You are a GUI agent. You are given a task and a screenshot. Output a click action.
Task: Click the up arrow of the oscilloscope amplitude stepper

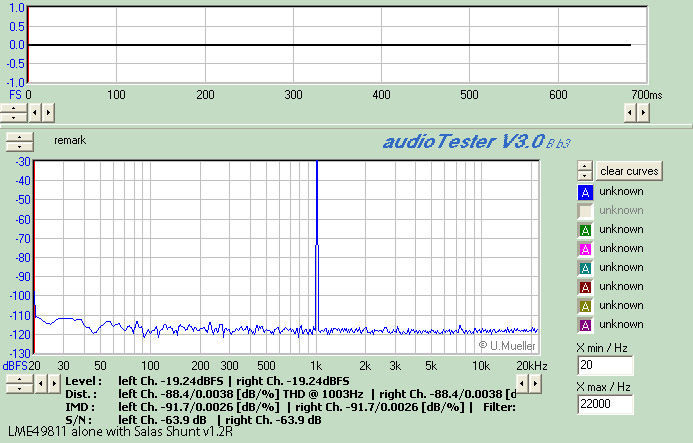point(14,108)
